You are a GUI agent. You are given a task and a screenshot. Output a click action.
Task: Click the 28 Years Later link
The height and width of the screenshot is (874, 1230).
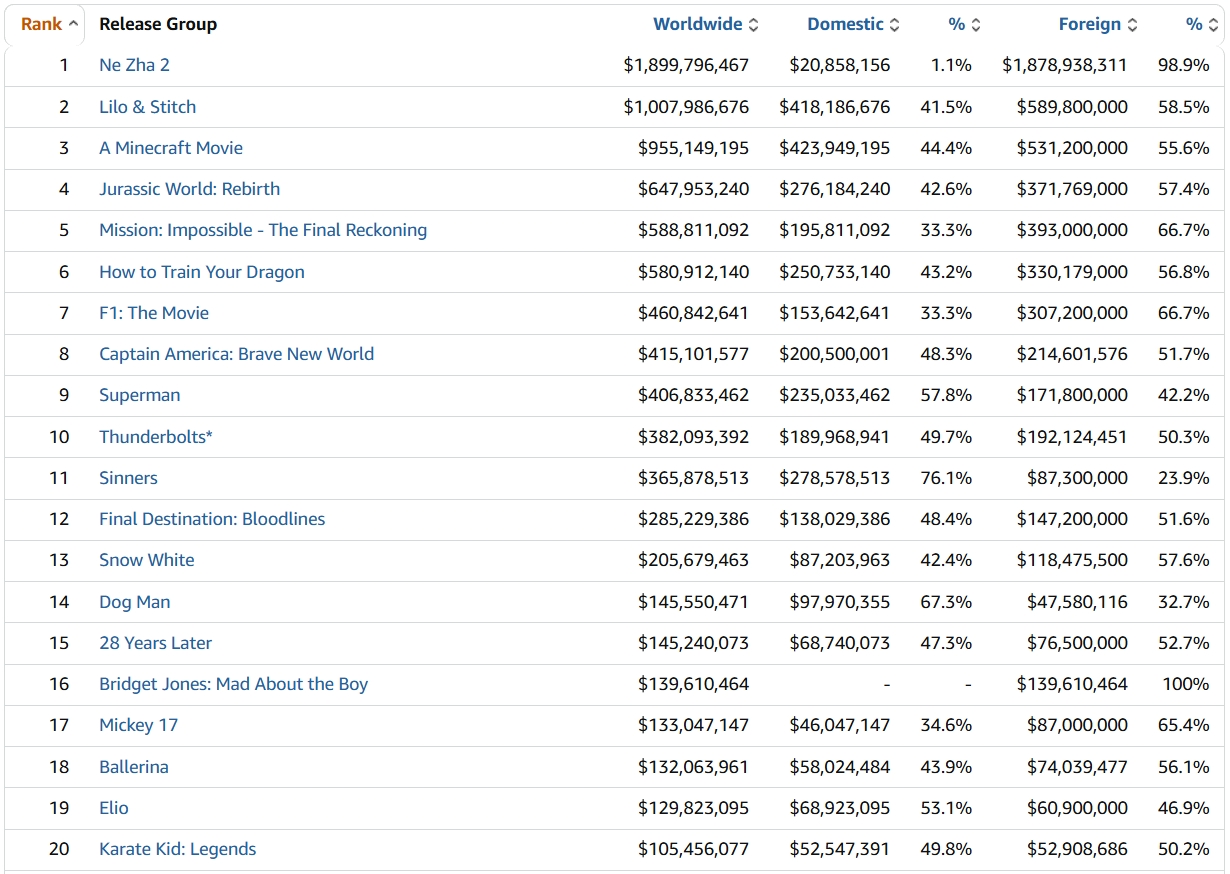[155, 643]
